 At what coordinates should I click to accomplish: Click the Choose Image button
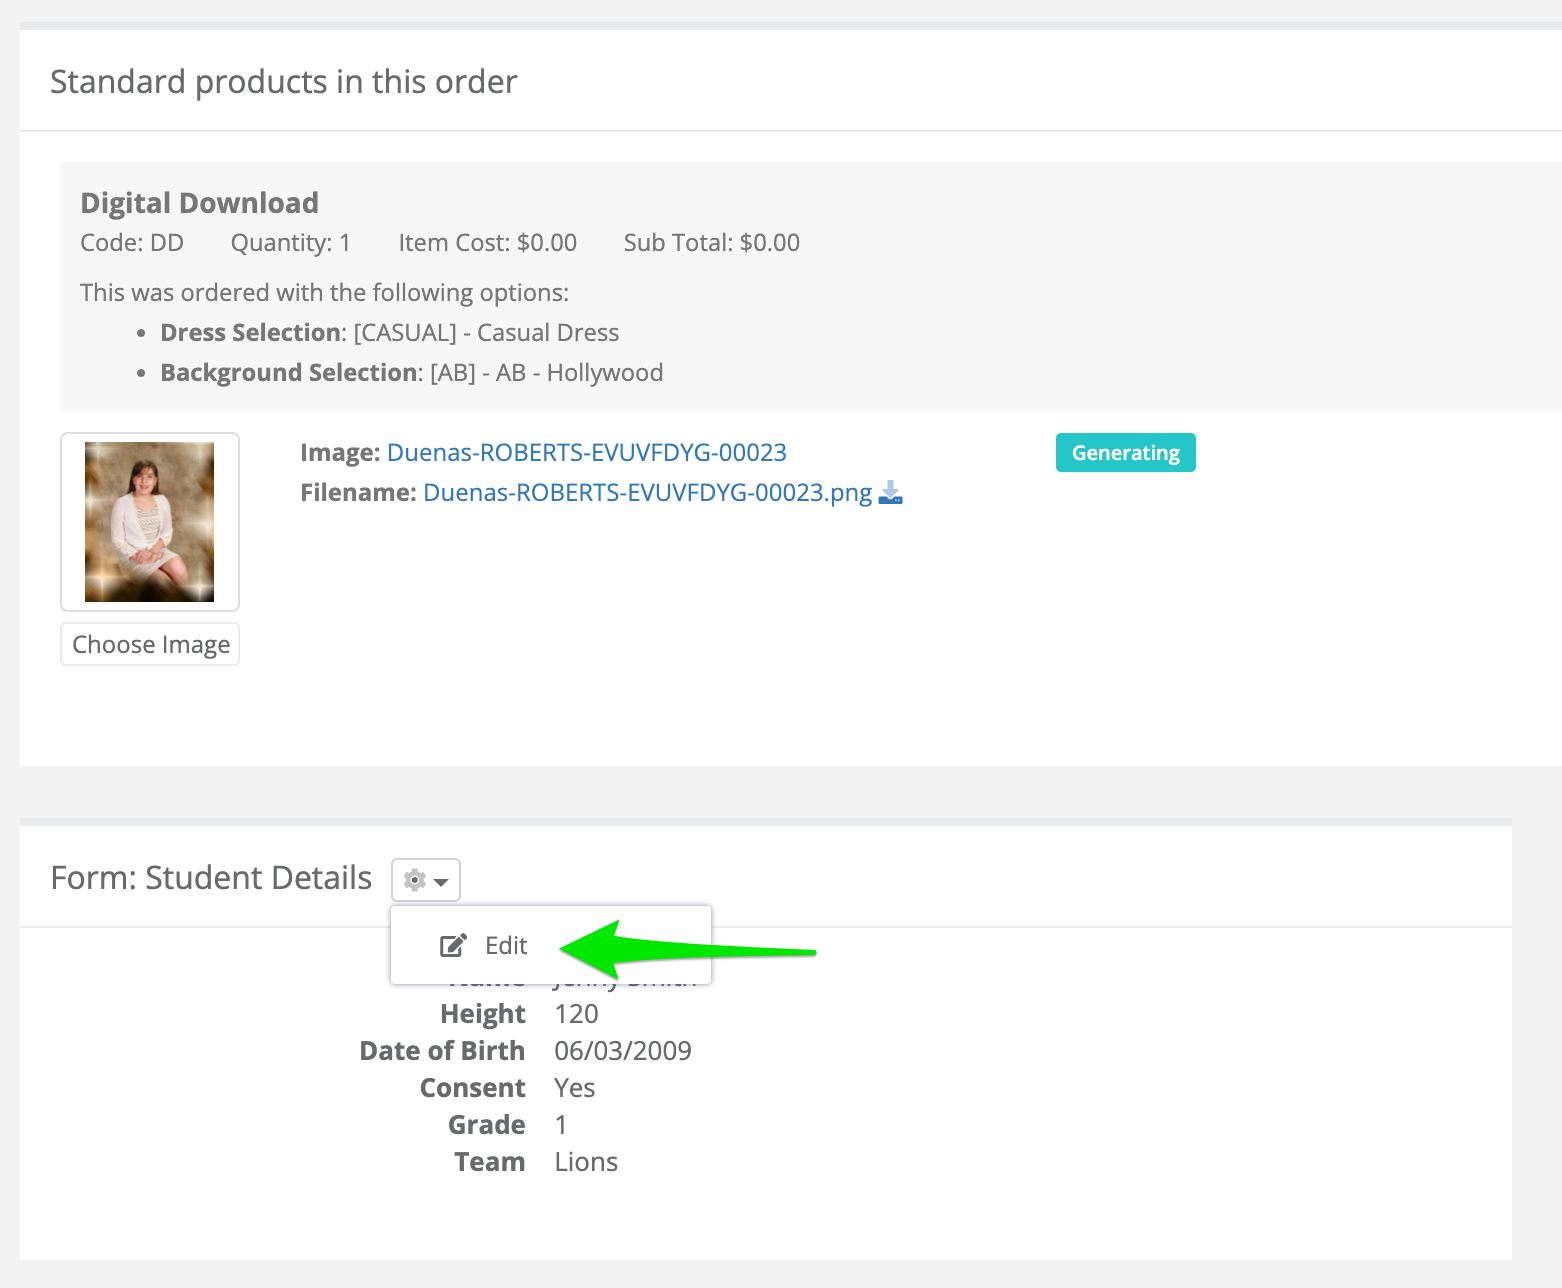pos(150,644)
